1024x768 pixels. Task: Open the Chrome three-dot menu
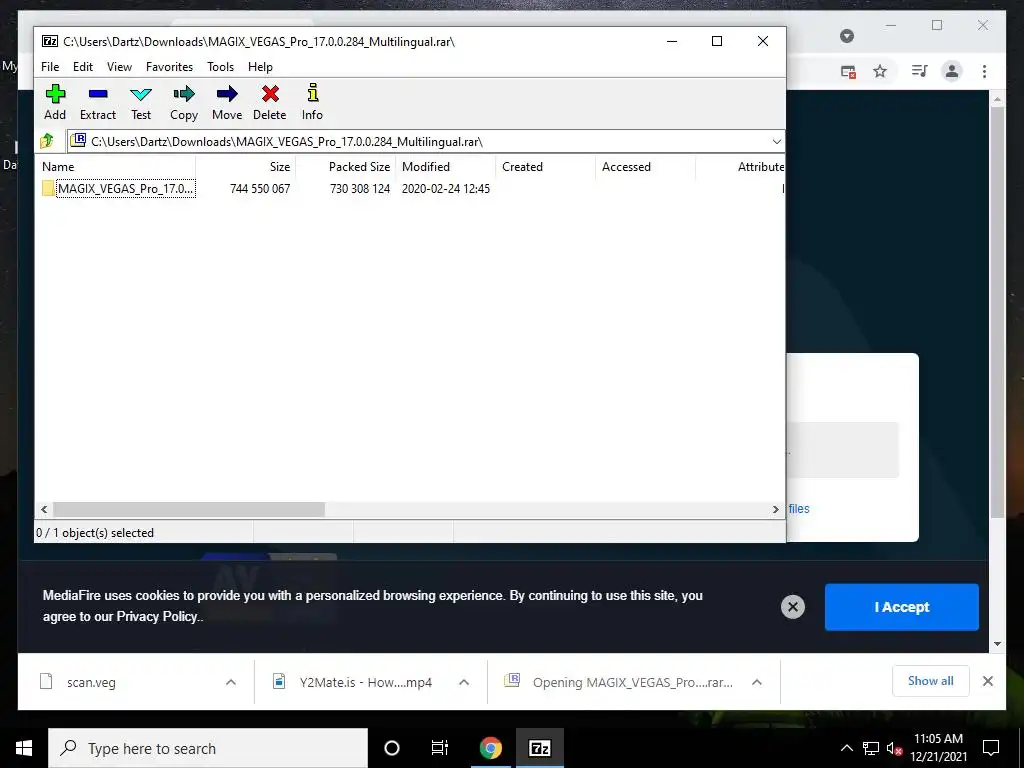click(984, 71)
